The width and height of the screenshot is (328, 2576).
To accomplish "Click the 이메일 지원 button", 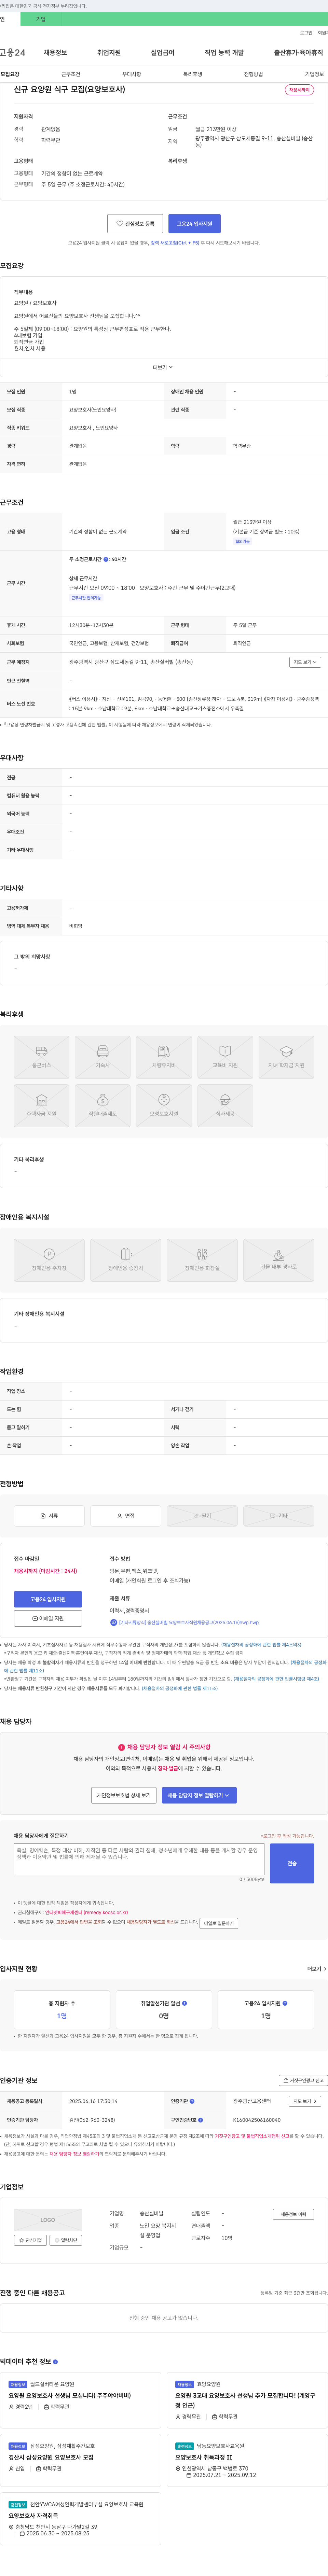I will coord(48,1618).
